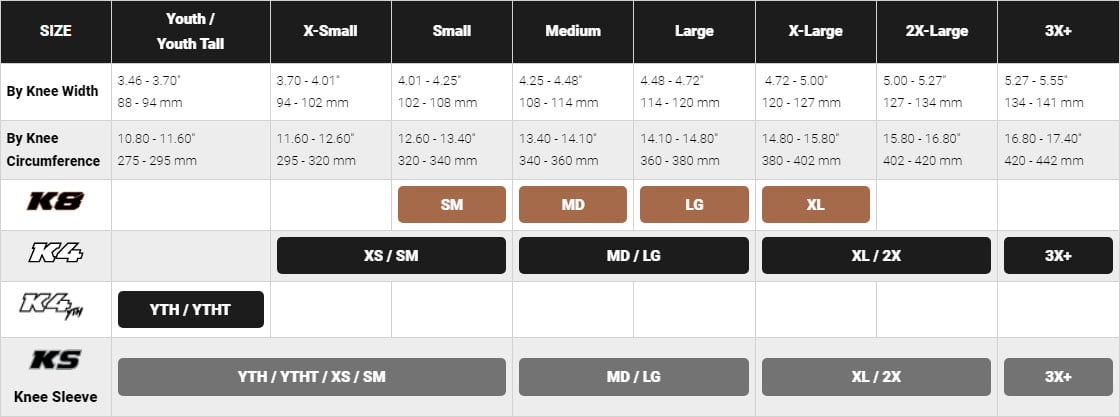Viewport: 1120px width, 417px height.
Task: Pick the K4 MD / LG option
Action: [x=633, y=255]
